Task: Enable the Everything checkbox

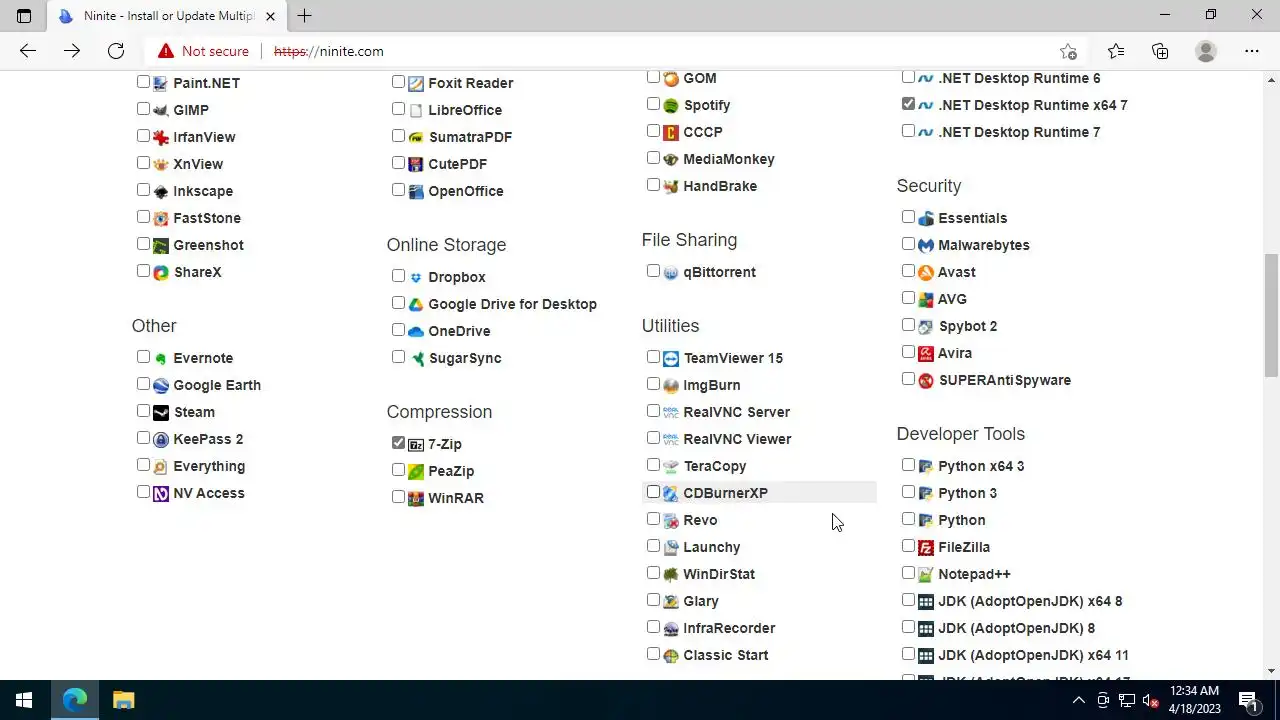Action: (143, 465)
